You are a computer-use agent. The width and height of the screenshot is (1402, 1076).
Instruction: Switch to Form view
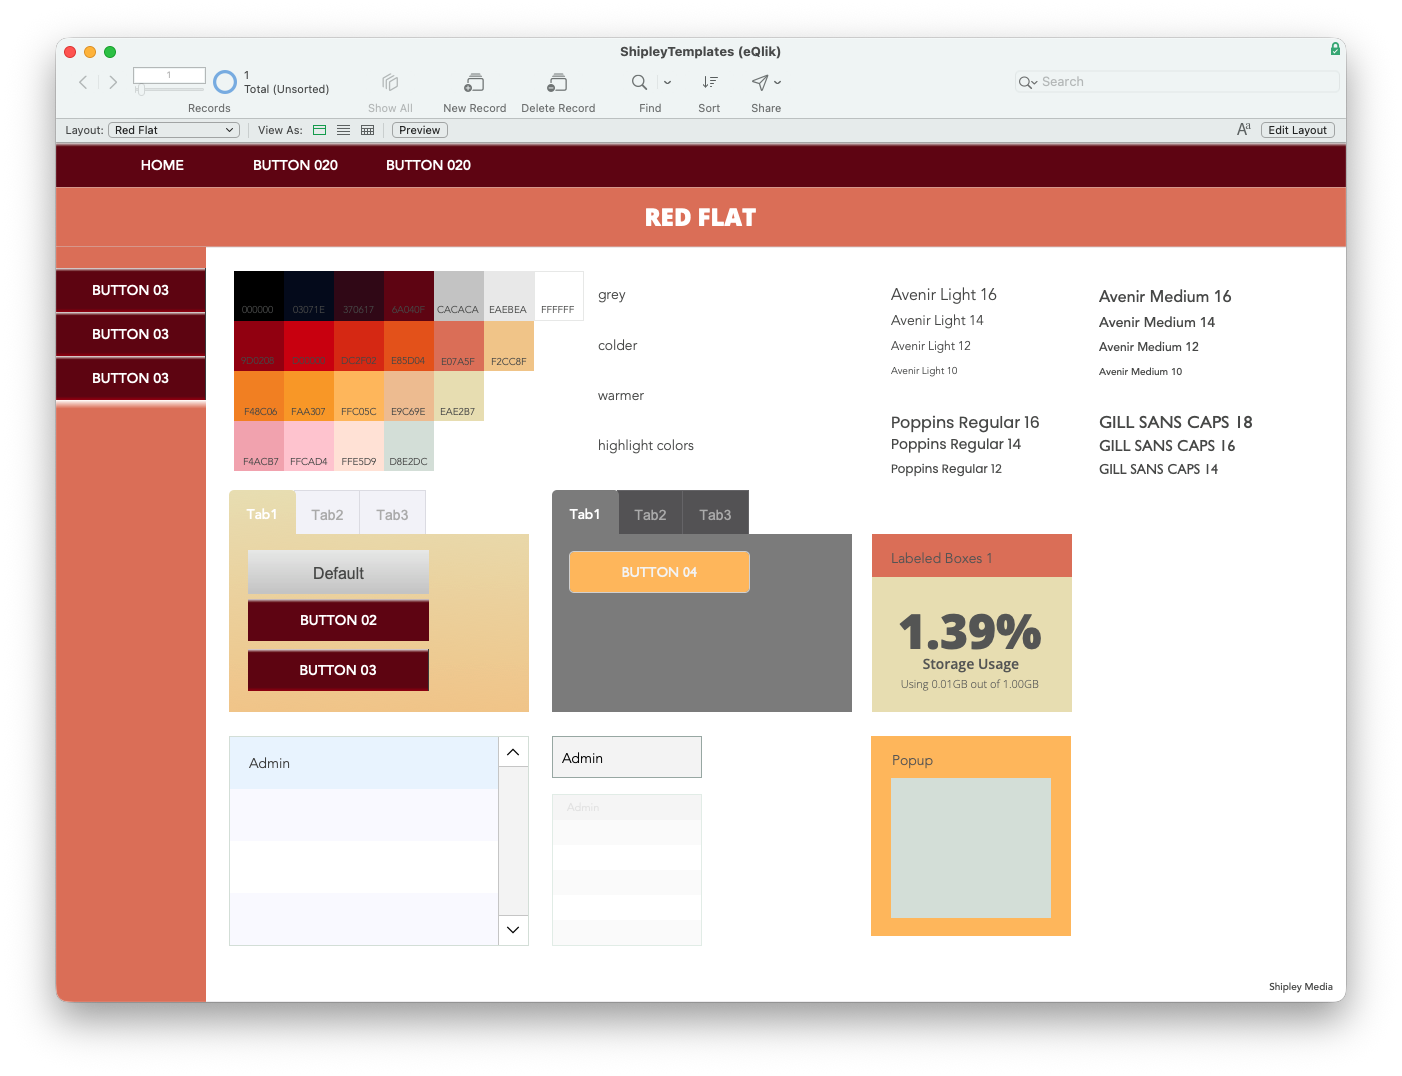(x=320, y=130)
